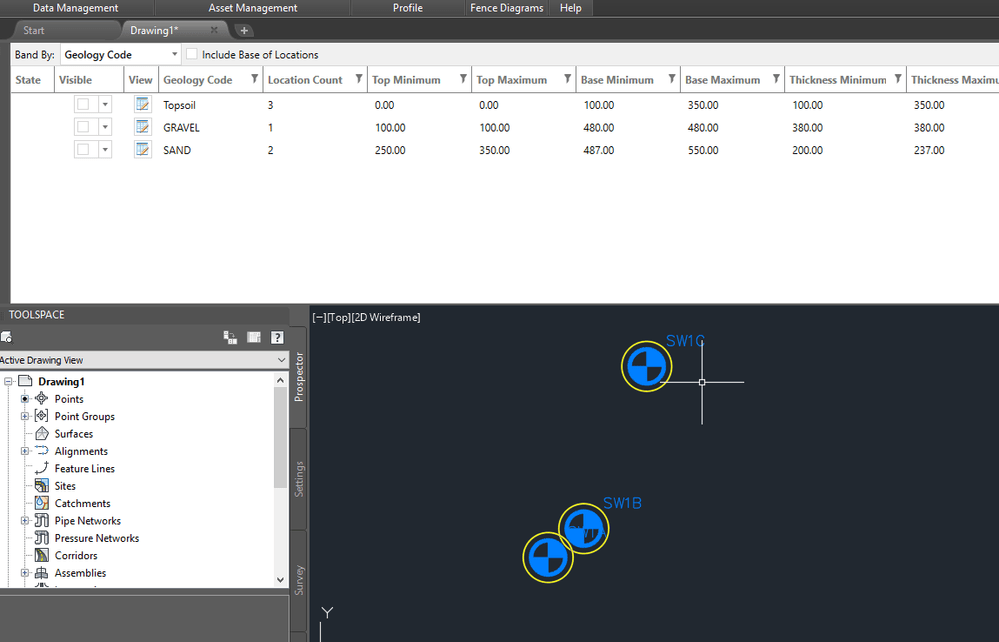Expand the Pipe Networks tree node

(25, 520)
